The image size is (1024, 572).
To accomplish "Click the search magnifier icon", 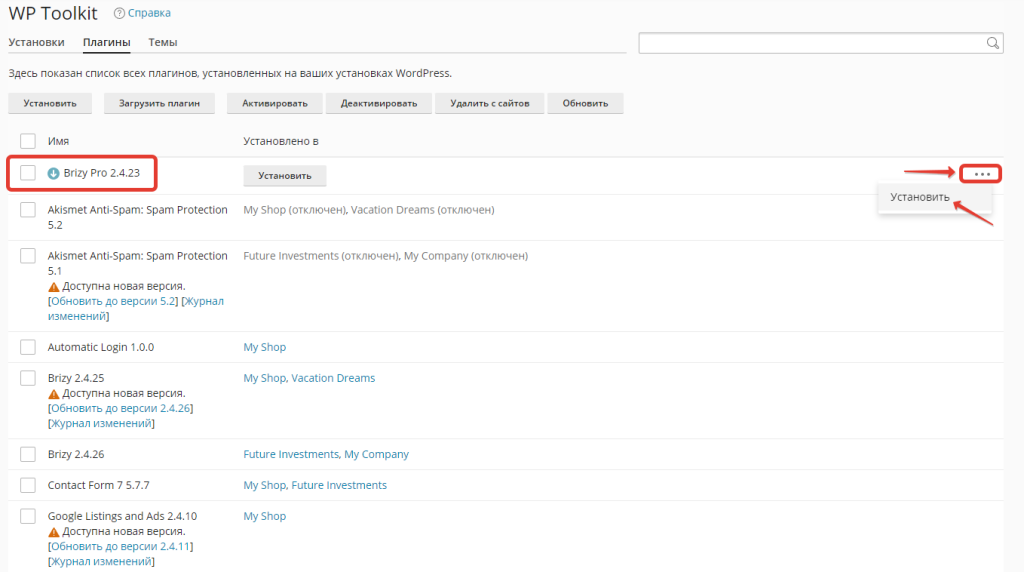I will click(993, 43).
